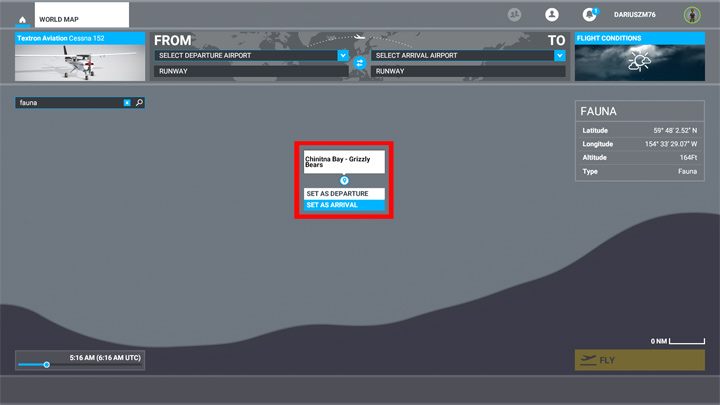720x405 pixels.
Task: Select the Textron Aviation Cessna 152 aircraft tile
Action: point(78,58)
